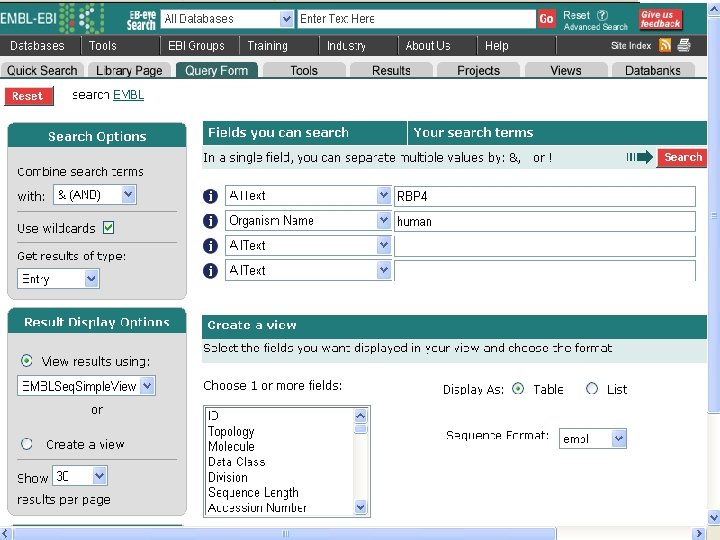This screenshot has height=540, width=720.
Task: Click fields list scroll-up arrow
Action: click(x=360, y=416)
